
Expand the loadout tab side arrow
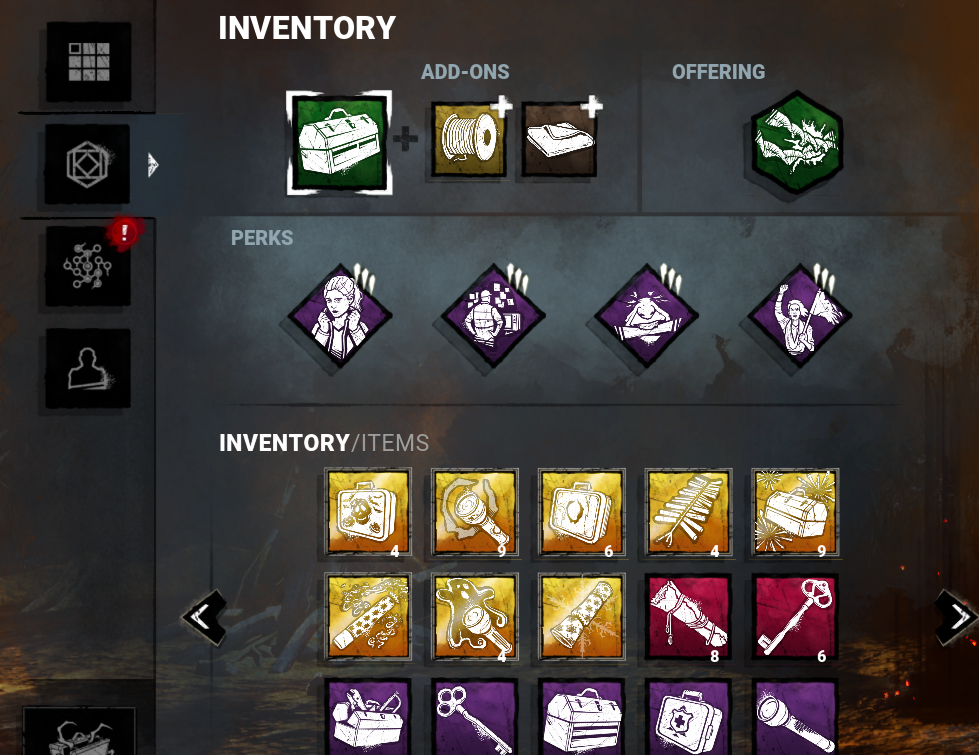[x=153, y=165]
